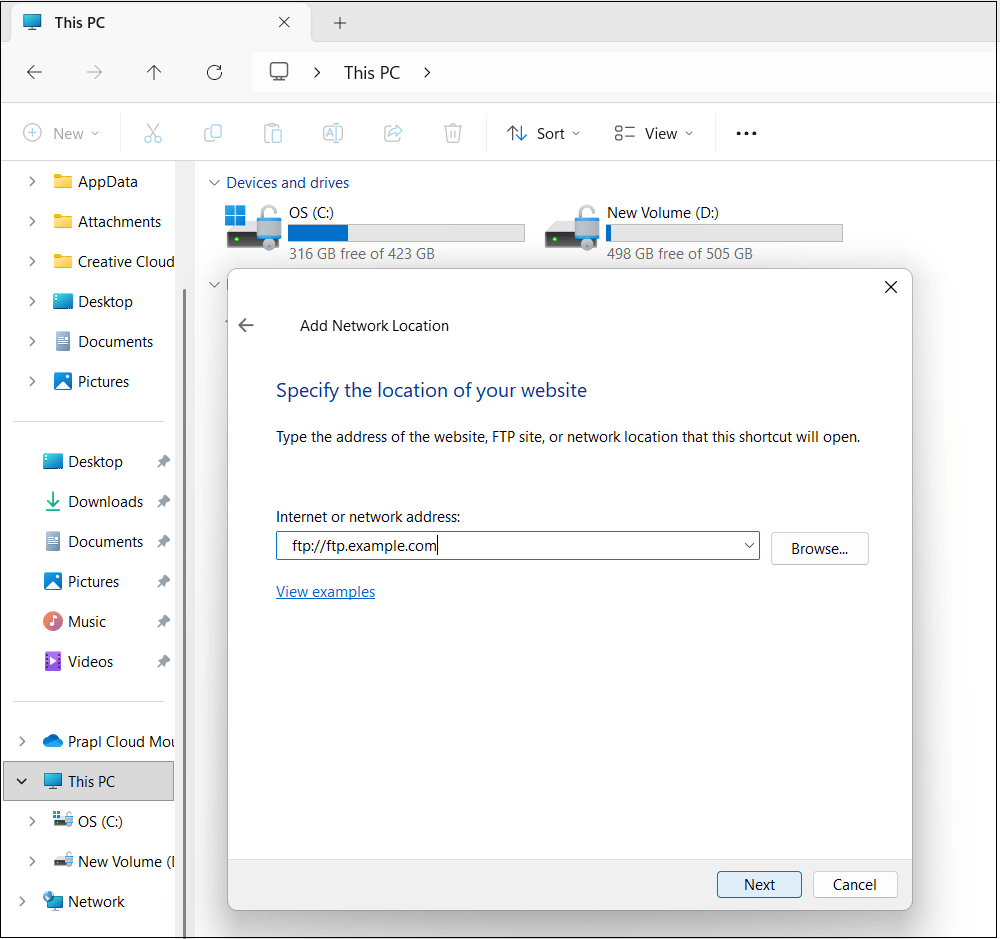Viewport: 1000px width, 939px height.
Task: Expand the Prapl Cloud tree node
Action: coord(22,741)
